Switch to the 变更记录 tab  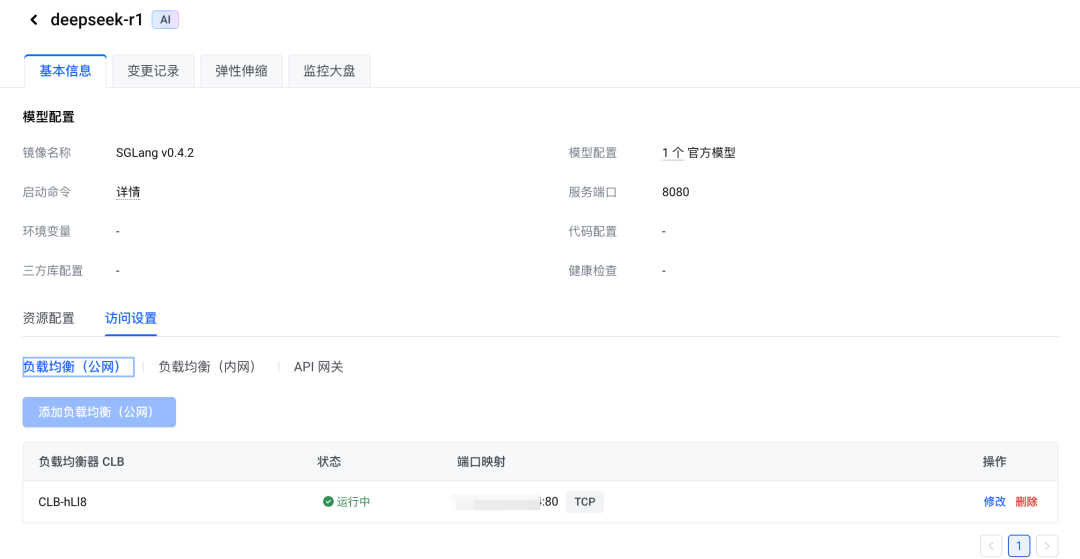[153, 71]
